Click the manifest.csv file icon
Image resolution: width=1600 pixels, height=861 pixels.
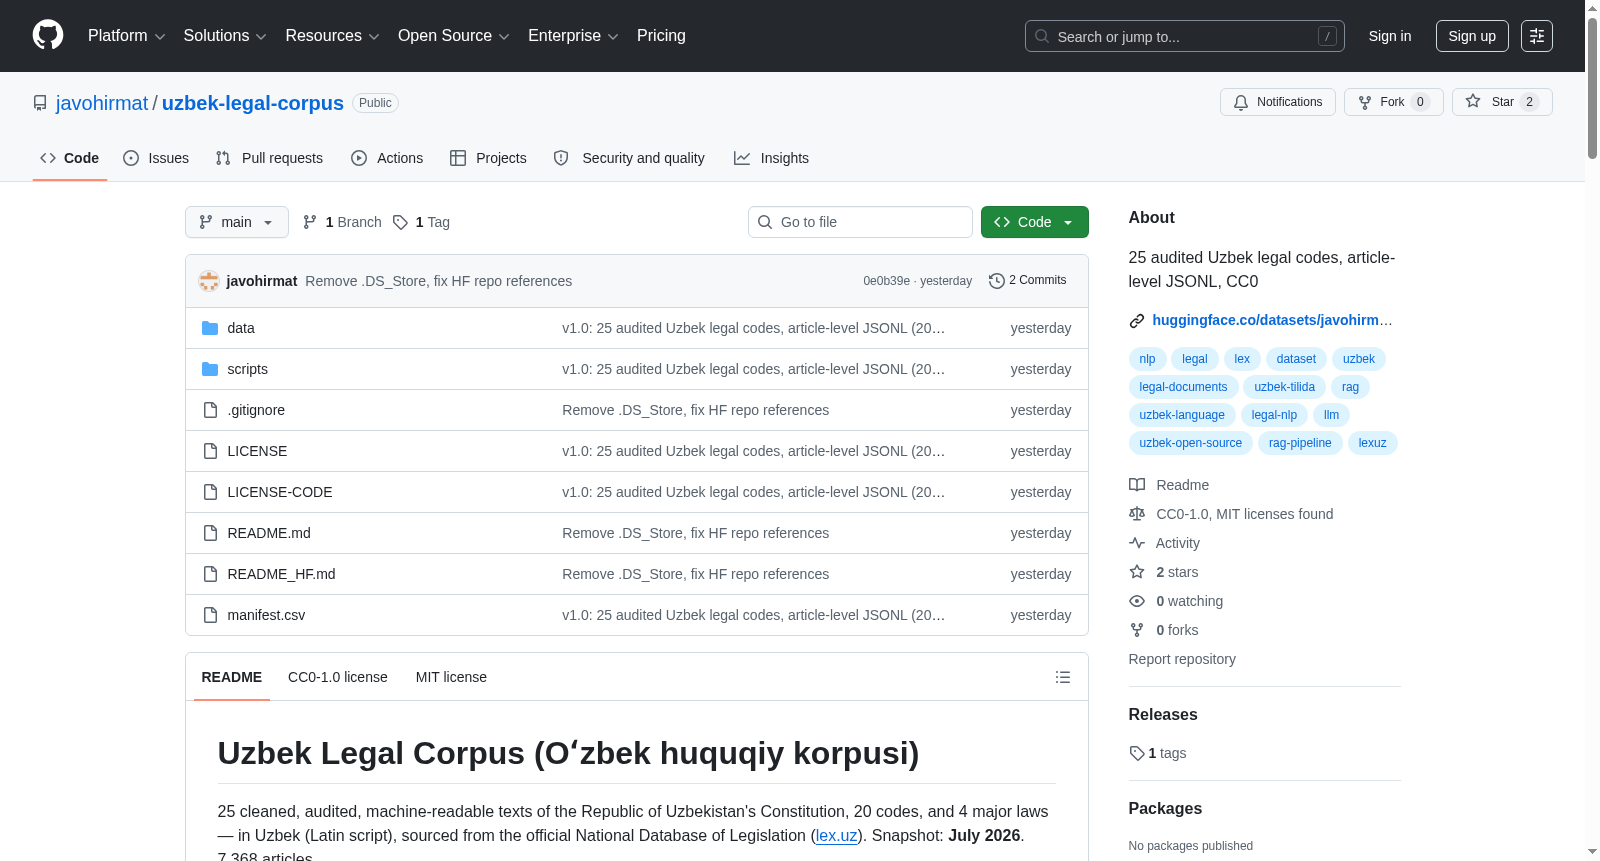click(x=210, y=615)
